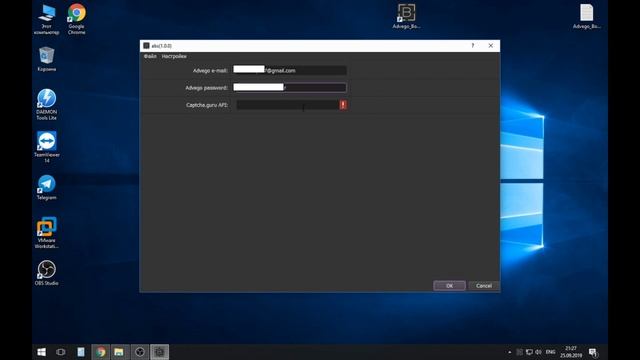Select the Advego_Bo shortcut with B logo
Screen dimensions: 640x360
406,16
